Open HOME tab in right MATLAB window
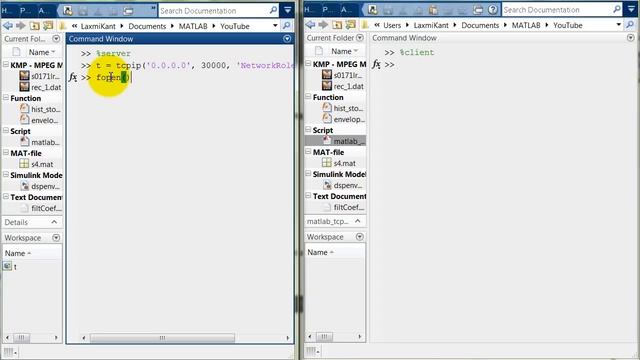The width and height of the screenshot is (640, 360). click(309, 9)
